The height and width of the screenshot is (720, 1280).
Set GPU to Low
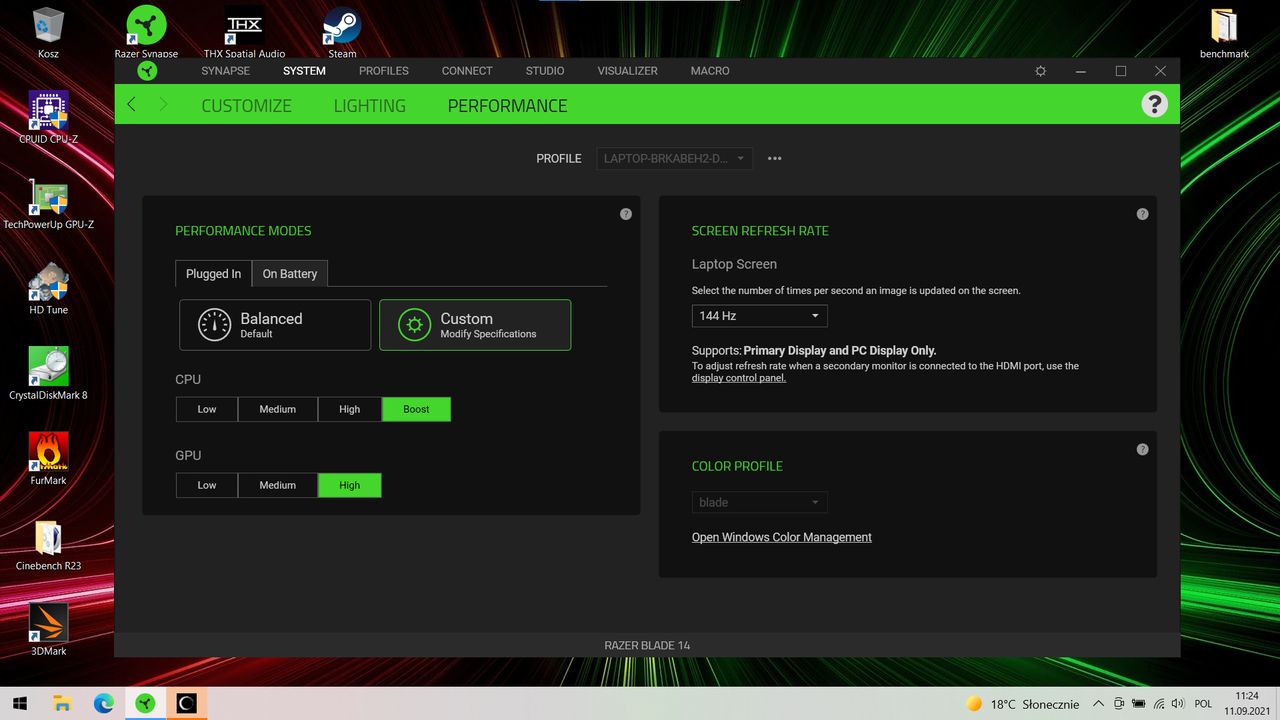(x=207, y=485)
